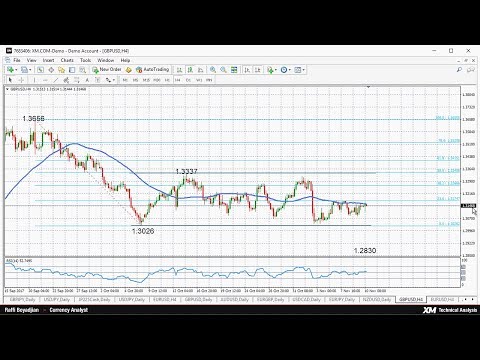Select the arrow Cursor tool
Screen dimensions: 480x360
coord(10,80)
